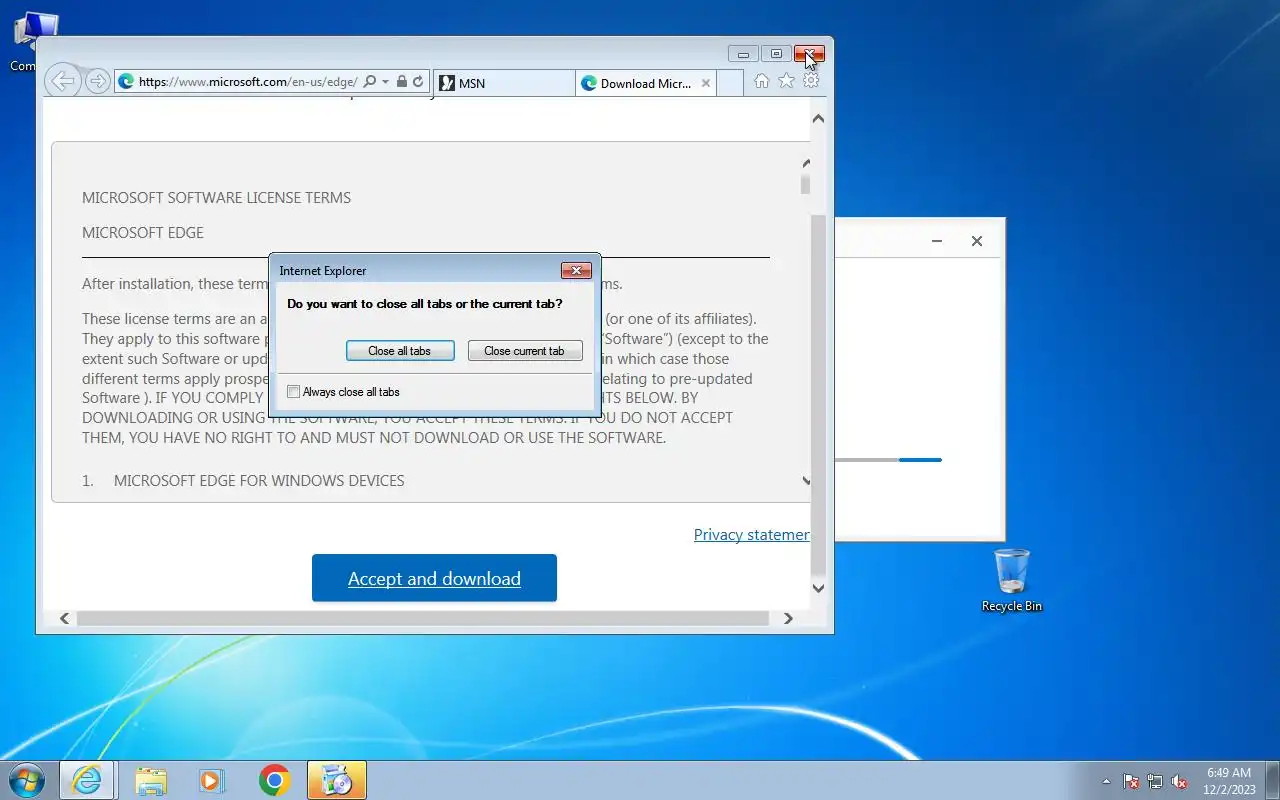Screen dimensions: 1280x800
Task: Show hidden tray icons arrow
Action: (x=1106, y=781)
